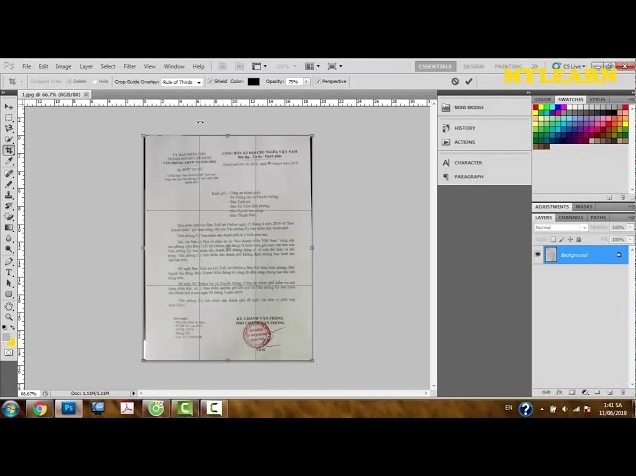Add a layer style with fx button
Screen dimensions: 636x476
coord(559,392)
